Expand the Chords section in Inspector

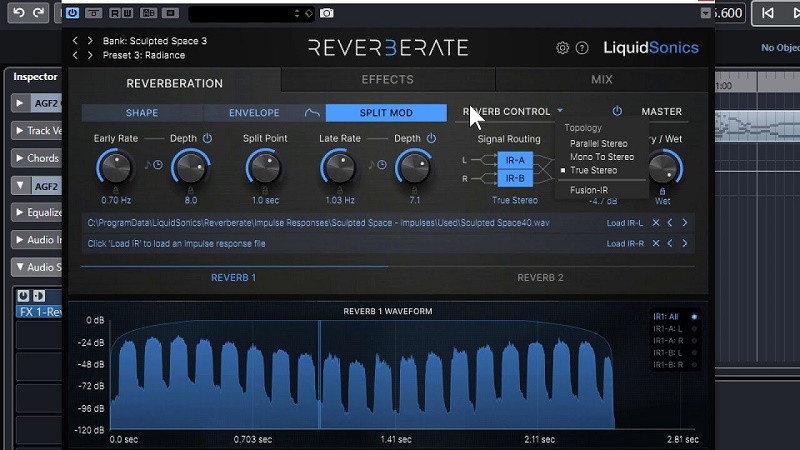[20, 158]
